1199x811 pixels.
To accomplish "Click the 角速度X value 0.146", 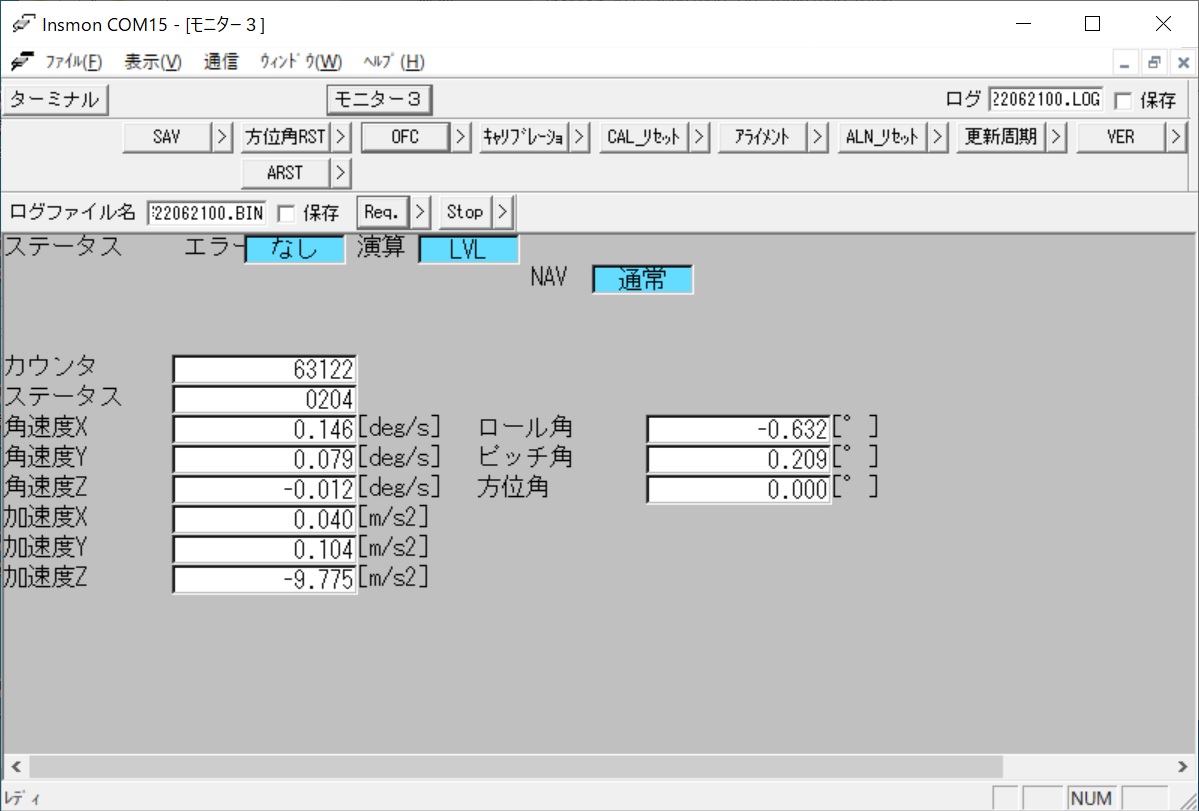I will pyautogui.click(x=265, y=430).
